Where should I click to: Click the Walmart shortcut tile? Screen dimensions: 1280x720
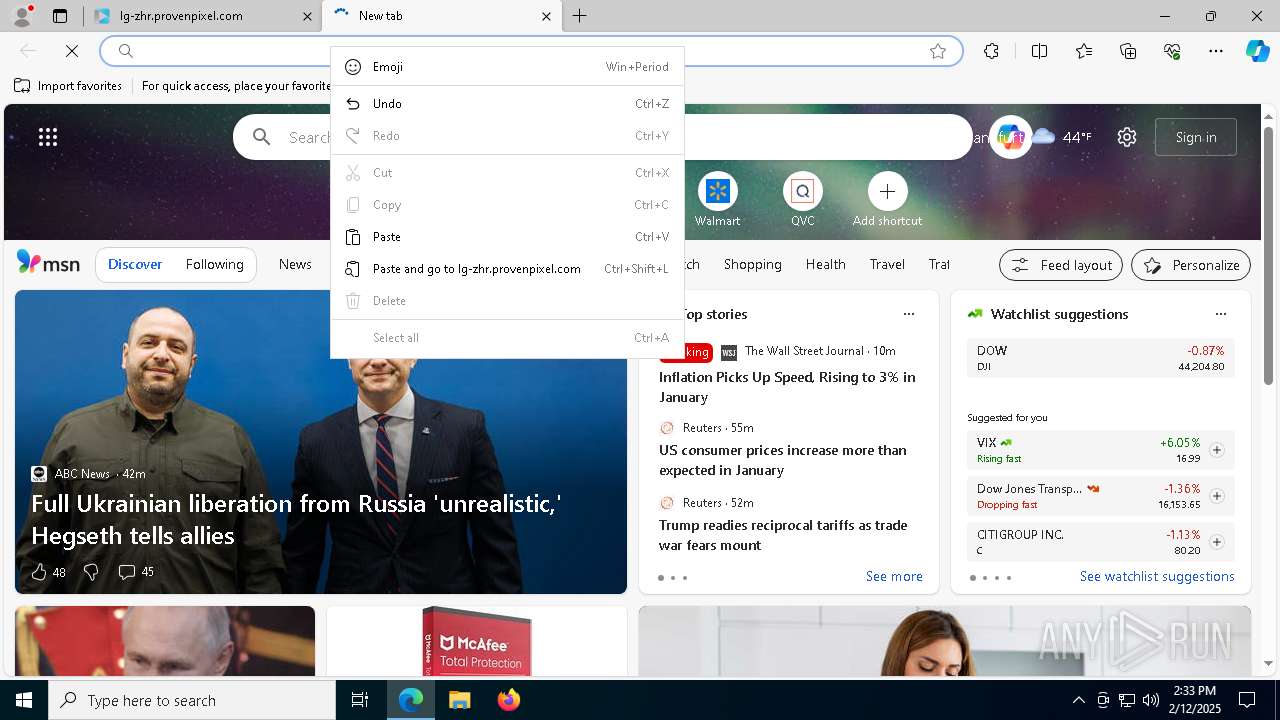click(717, 199)
